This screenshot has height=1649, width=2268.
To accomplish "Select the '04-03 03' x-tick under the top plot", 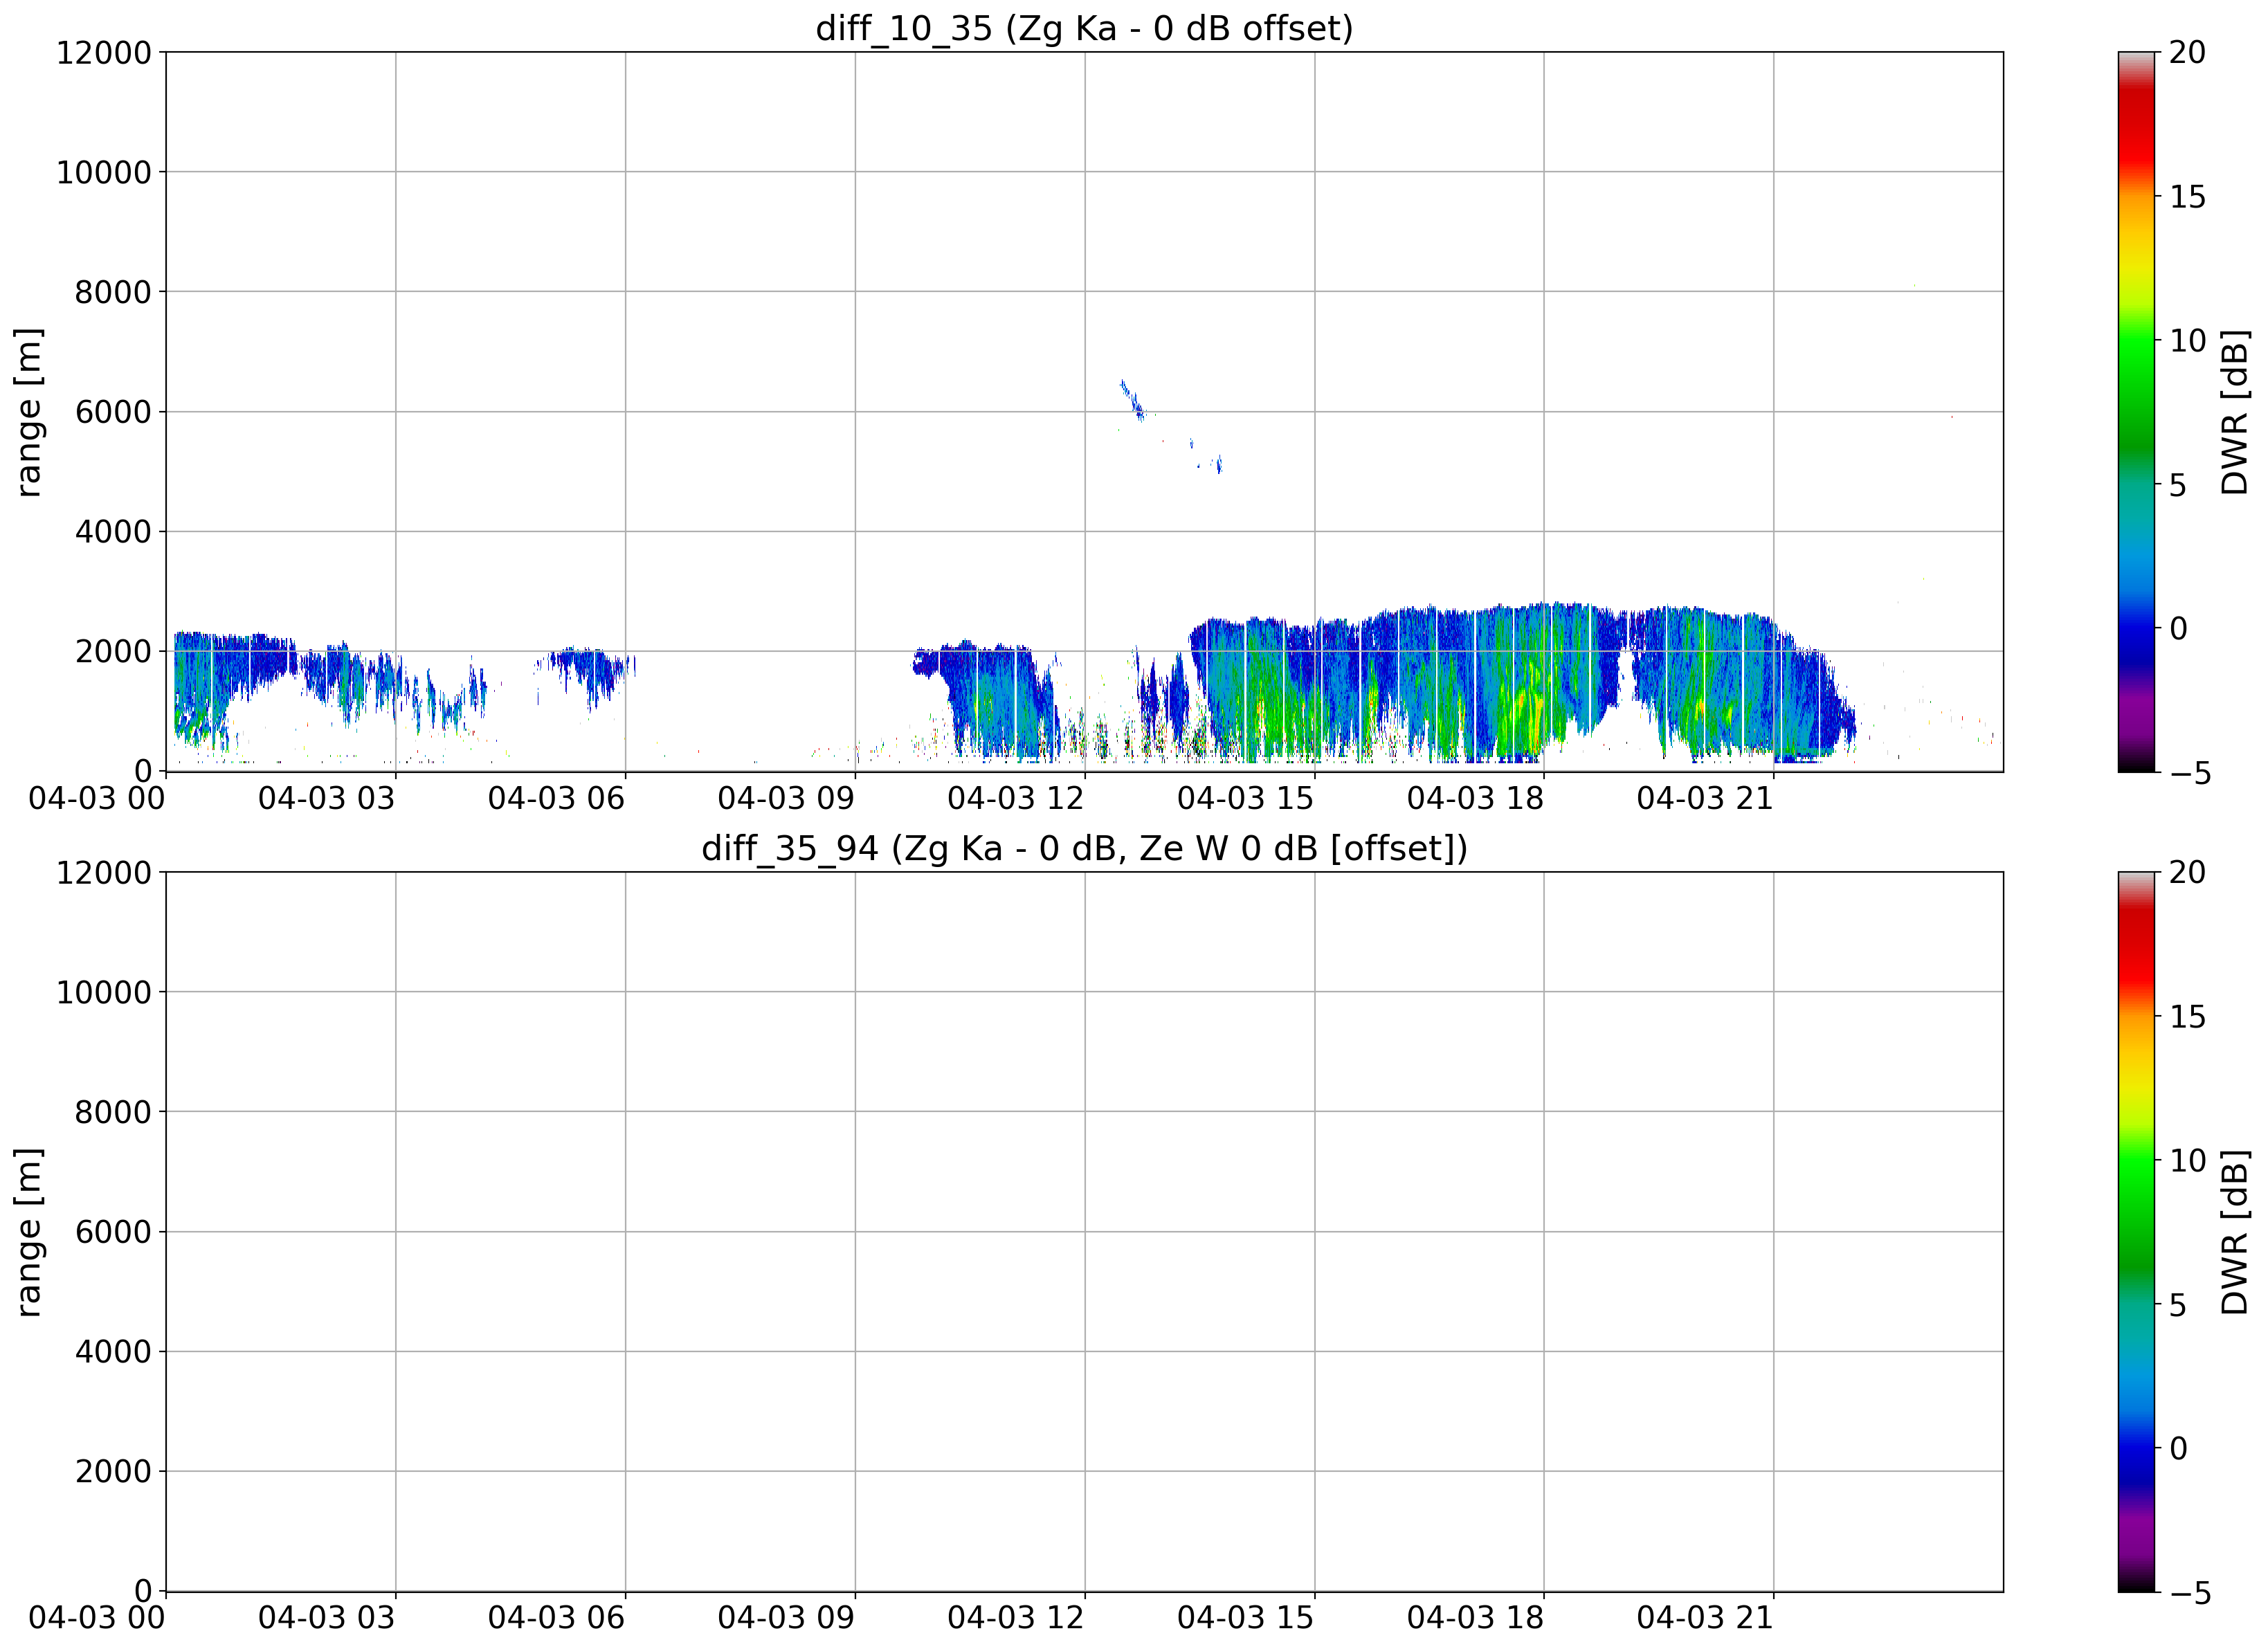I will pyautogui.click(x=327, y=798).
